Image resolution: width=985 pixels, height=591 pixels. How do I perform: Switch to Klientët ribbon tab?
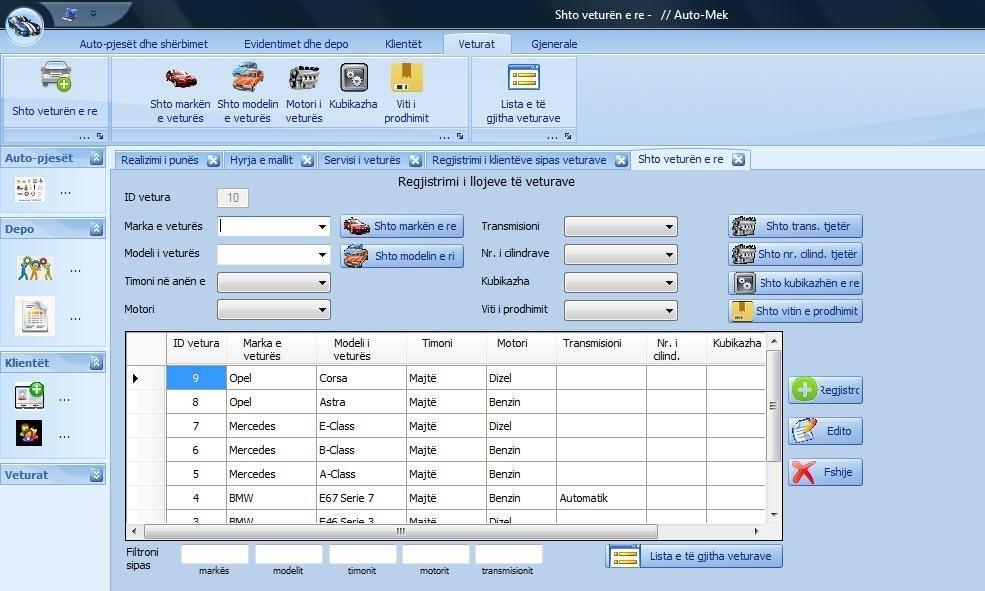(403, 44)
